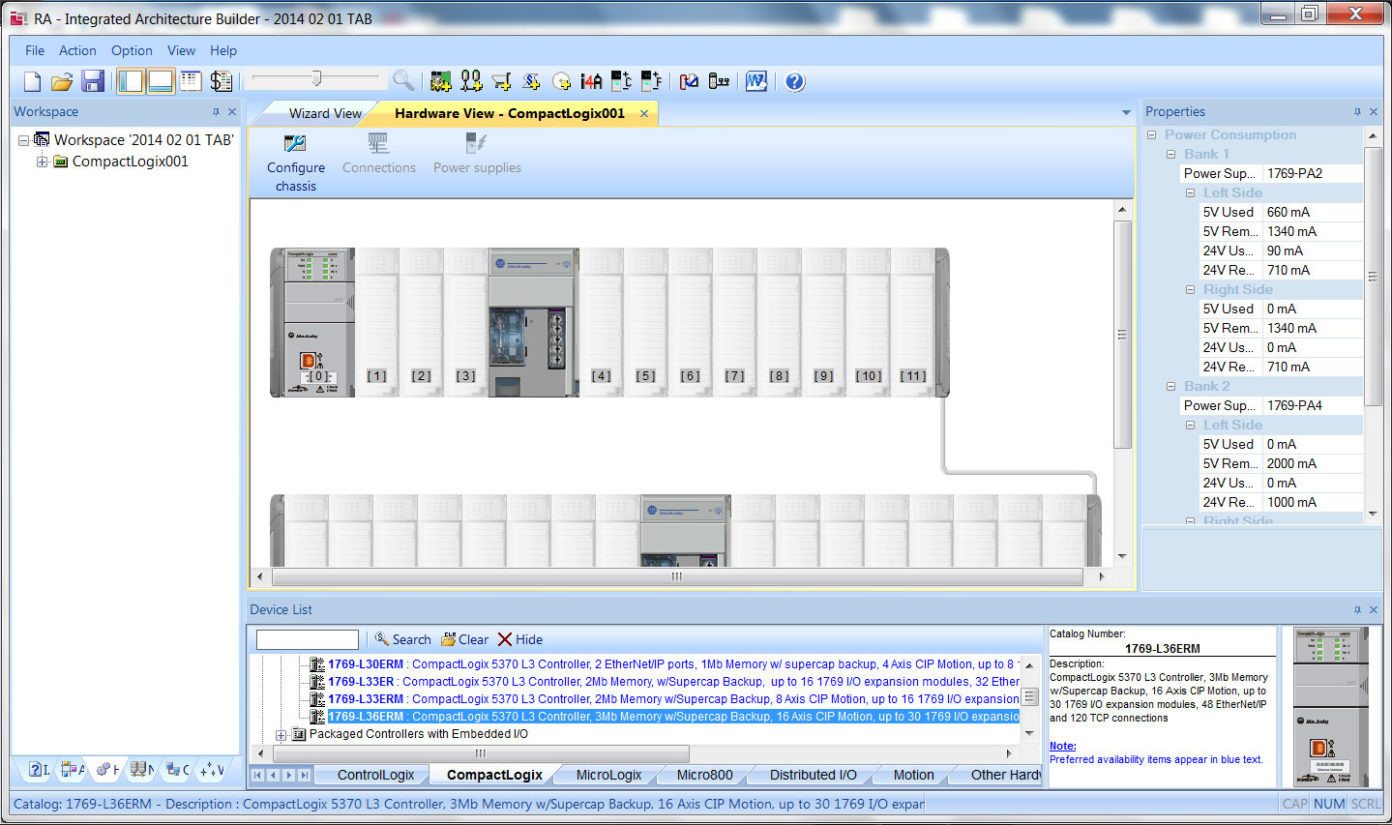Click the Note hyperlink in catalog description
1392x825 pixels.
[1062, 745]
